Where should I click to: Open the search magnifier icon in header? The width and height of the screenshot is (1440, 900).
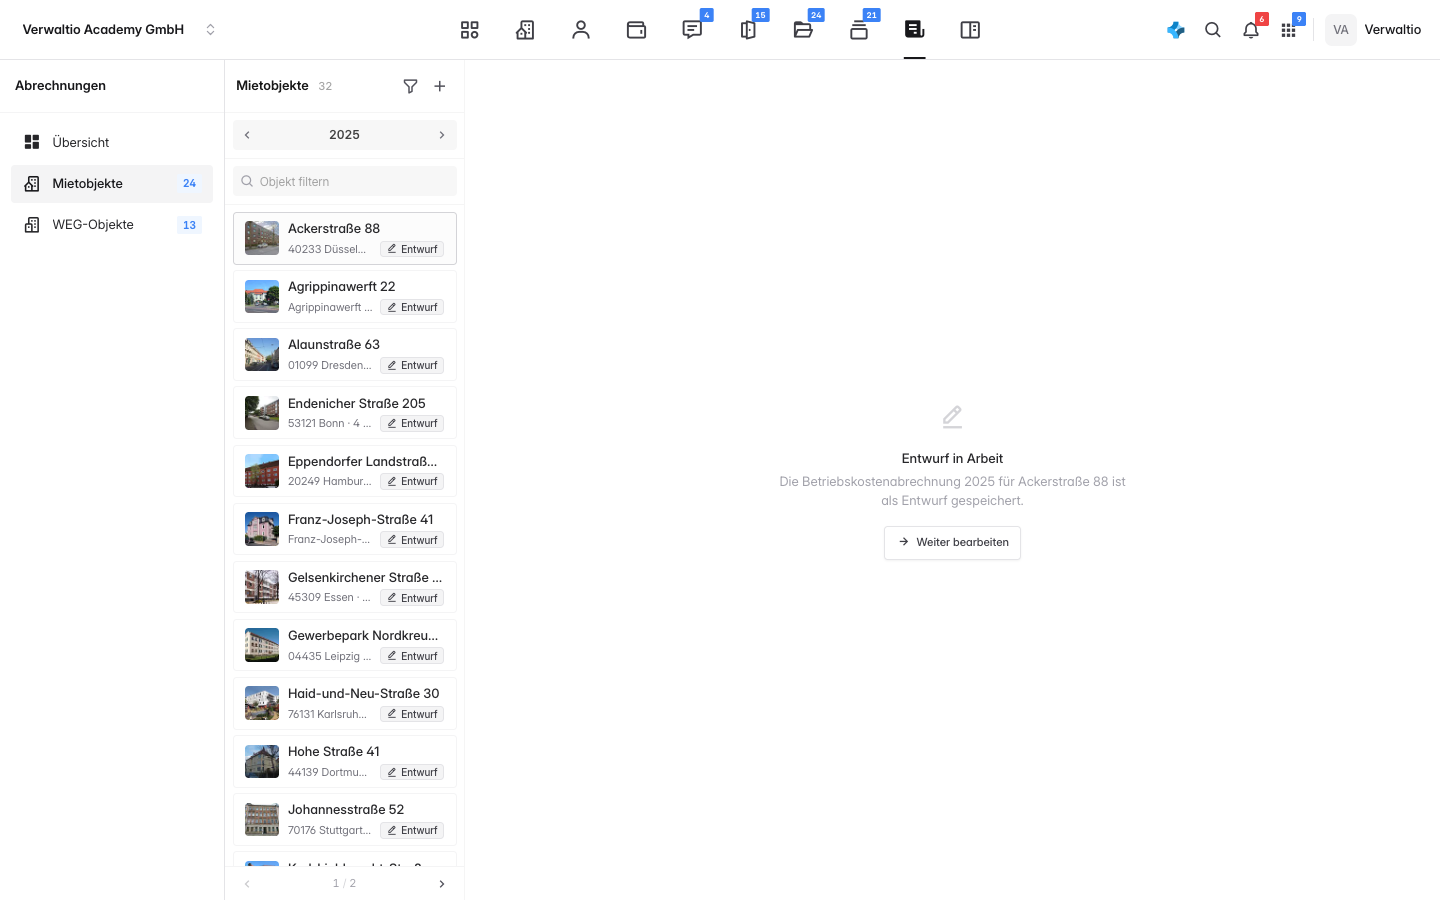pyautogui.click(x=1213, y=30)
